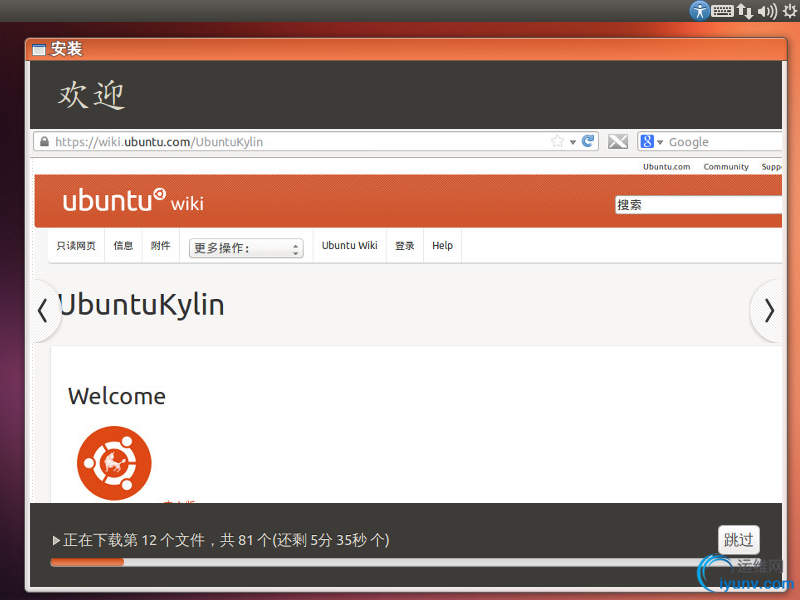Follow the Ubuntu.com link

pyautogui.click(x=666, y=167)
